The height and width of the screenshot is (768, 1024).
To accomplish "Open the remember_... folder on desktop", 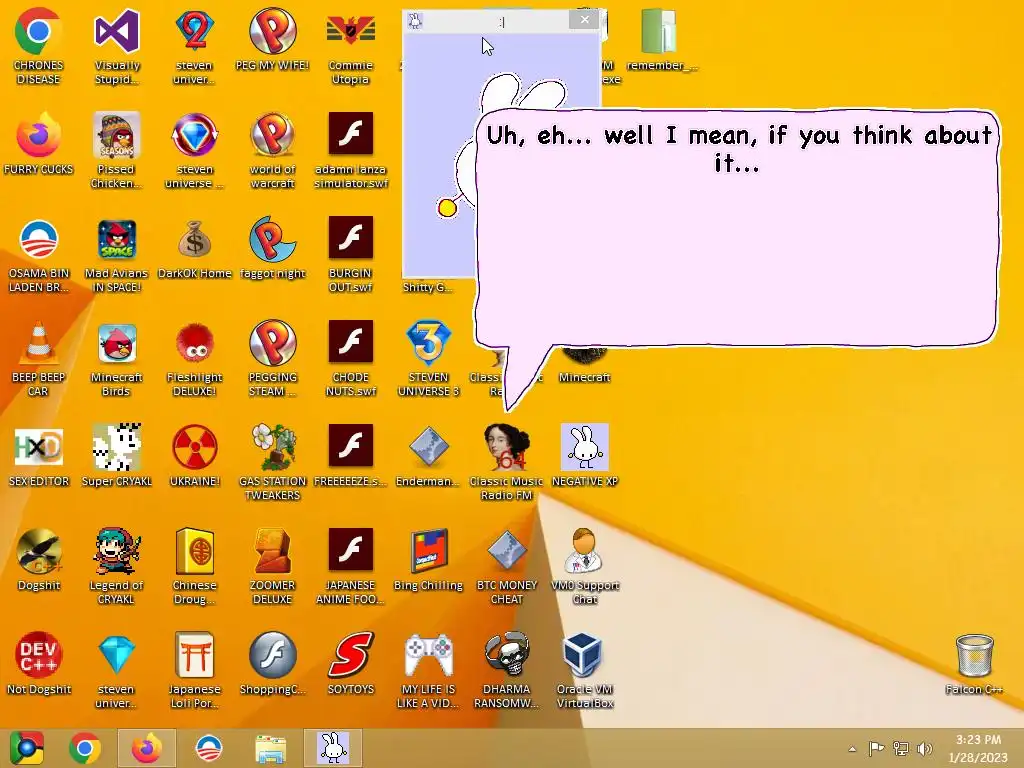I will [658, 31].
